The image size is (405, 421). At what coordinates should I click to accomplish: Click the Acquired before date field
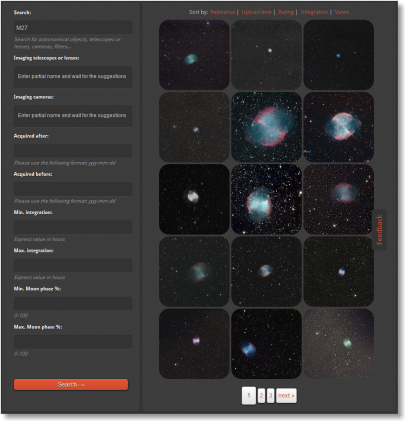[73, 189]
